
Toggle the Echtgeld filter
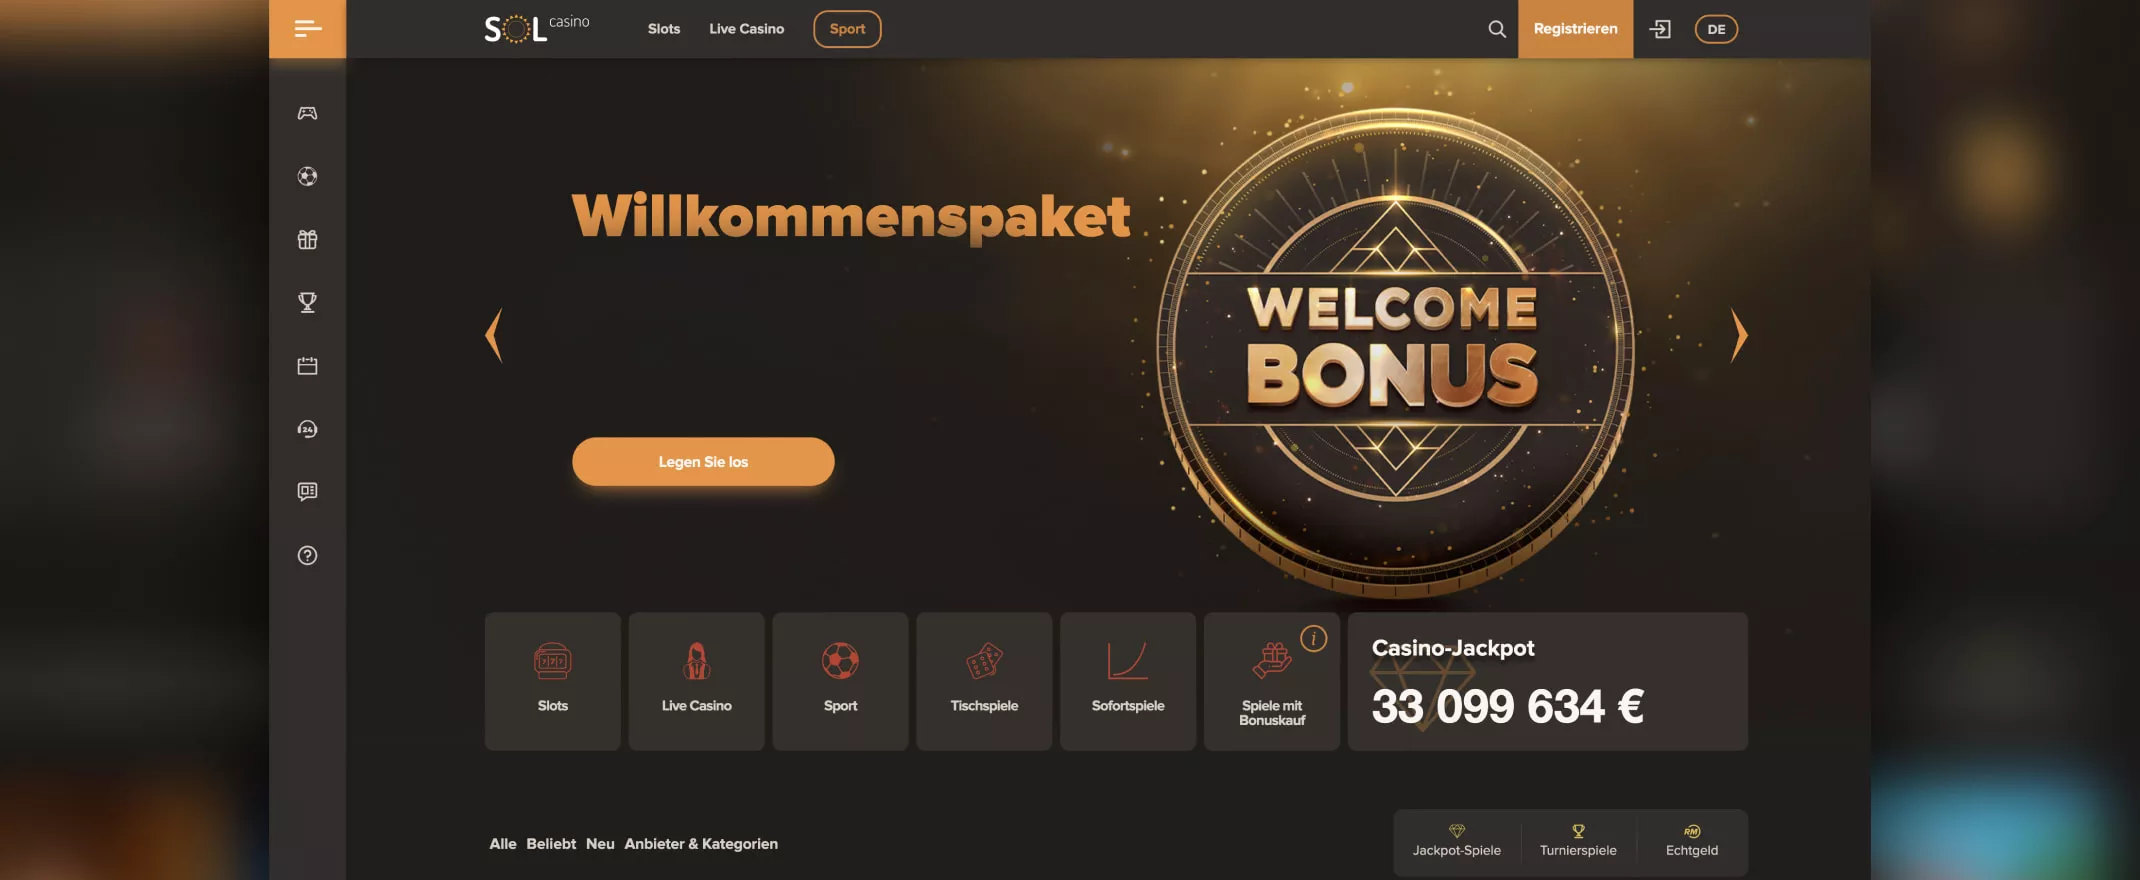point(1692,841)
